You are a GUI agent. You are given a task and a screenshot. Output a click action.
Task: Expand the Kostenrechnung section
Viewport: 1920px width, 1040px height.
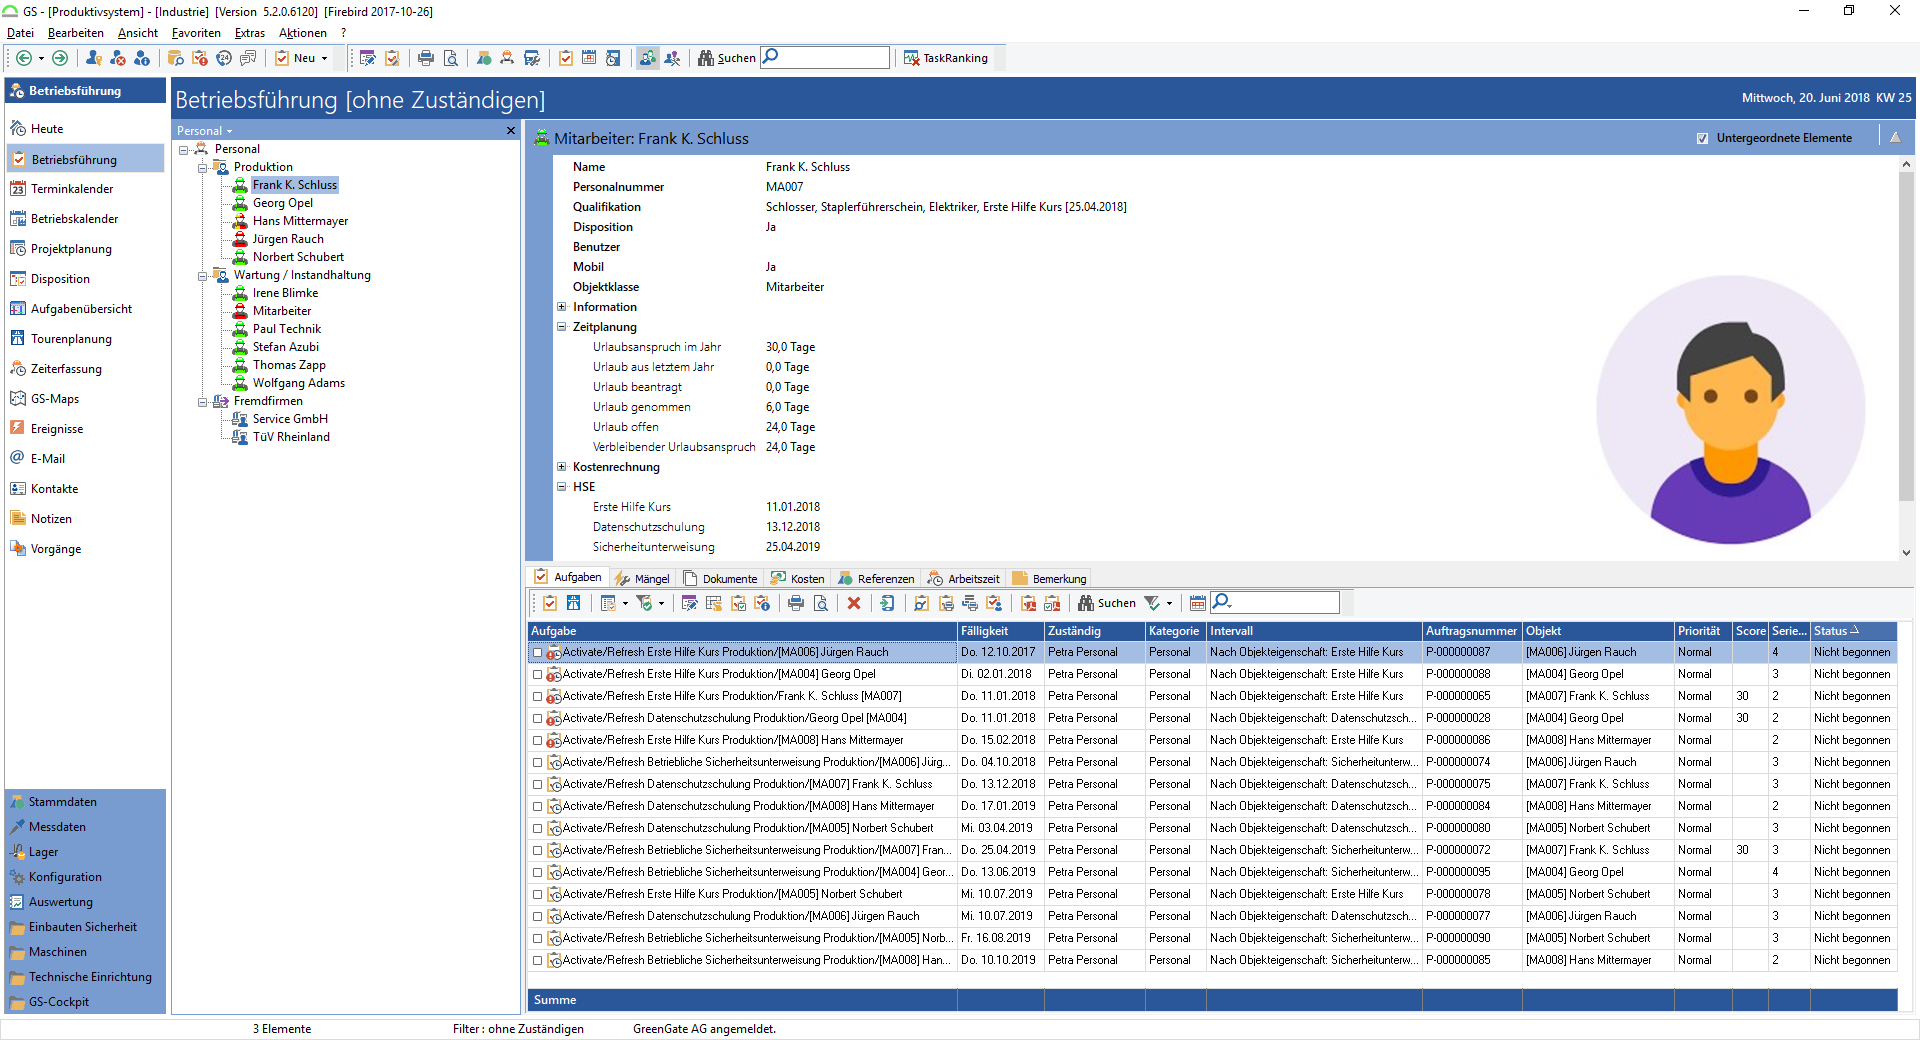click(562, 467)
